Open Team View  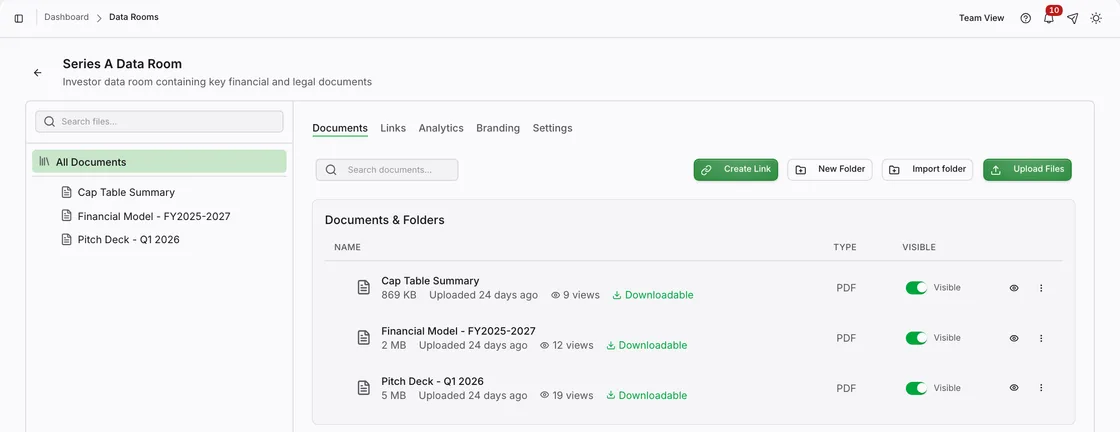pyautogui.click(x=981, y=18)
